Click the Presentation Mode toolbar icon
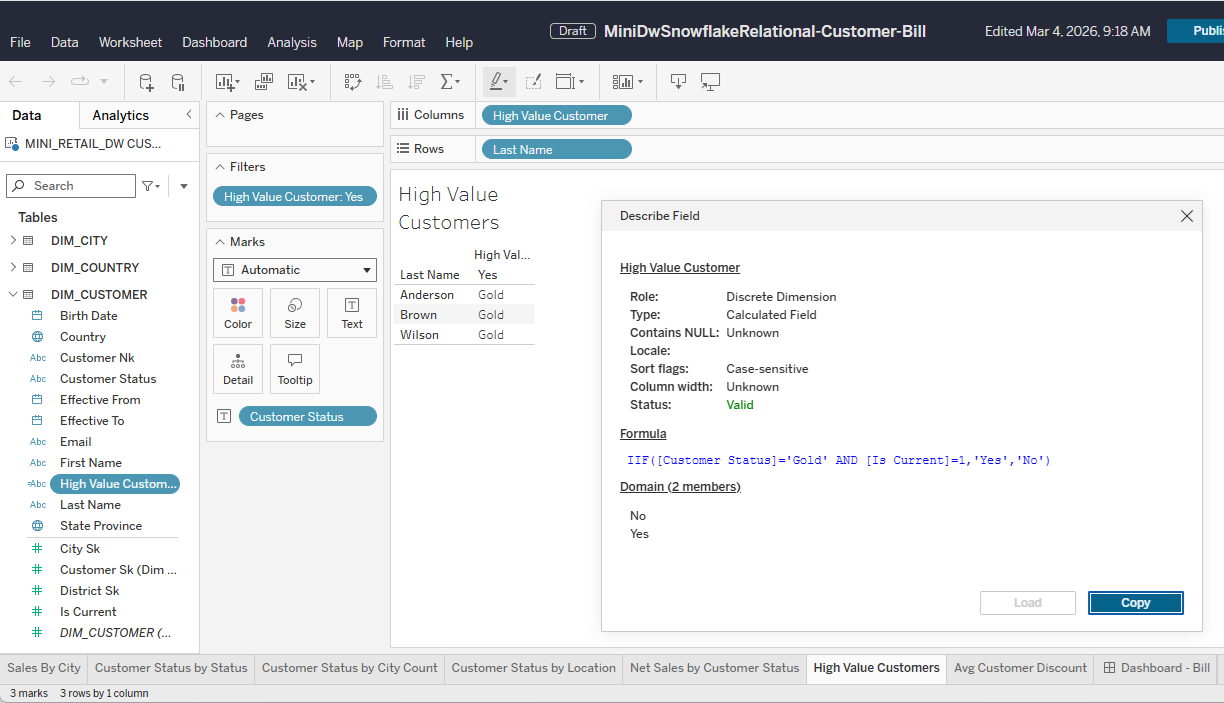Viewport: 1224px width, 703px height. pos(711,82)
